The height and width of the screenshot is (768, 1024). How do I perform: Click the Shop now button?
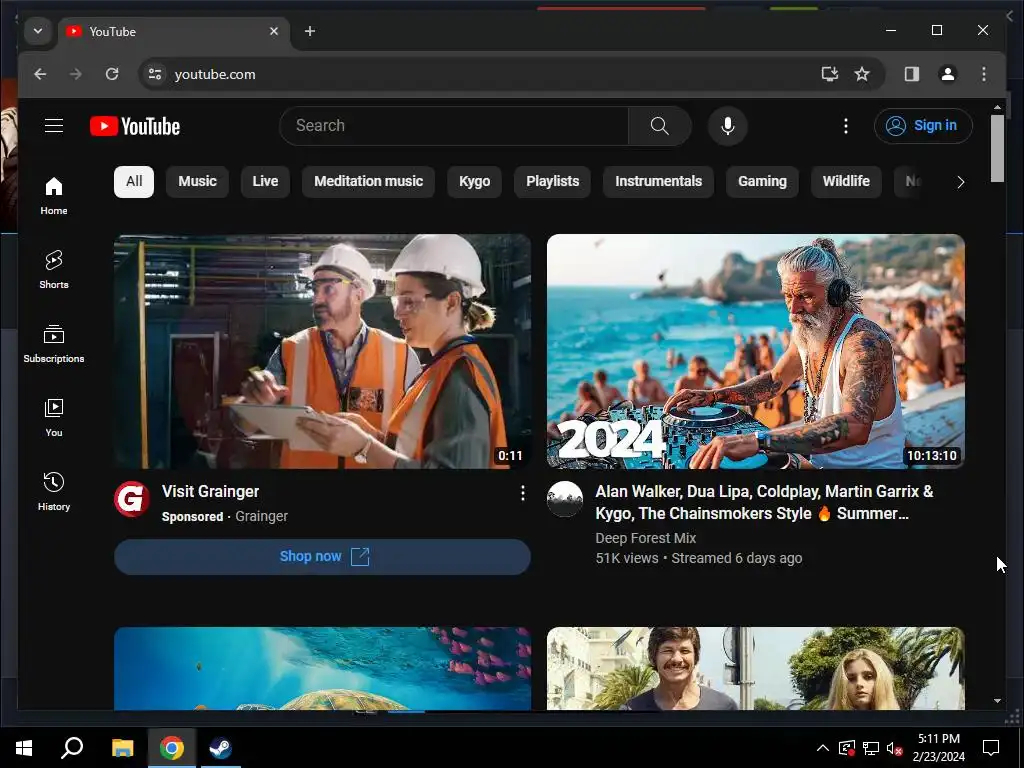click(322, 556)
